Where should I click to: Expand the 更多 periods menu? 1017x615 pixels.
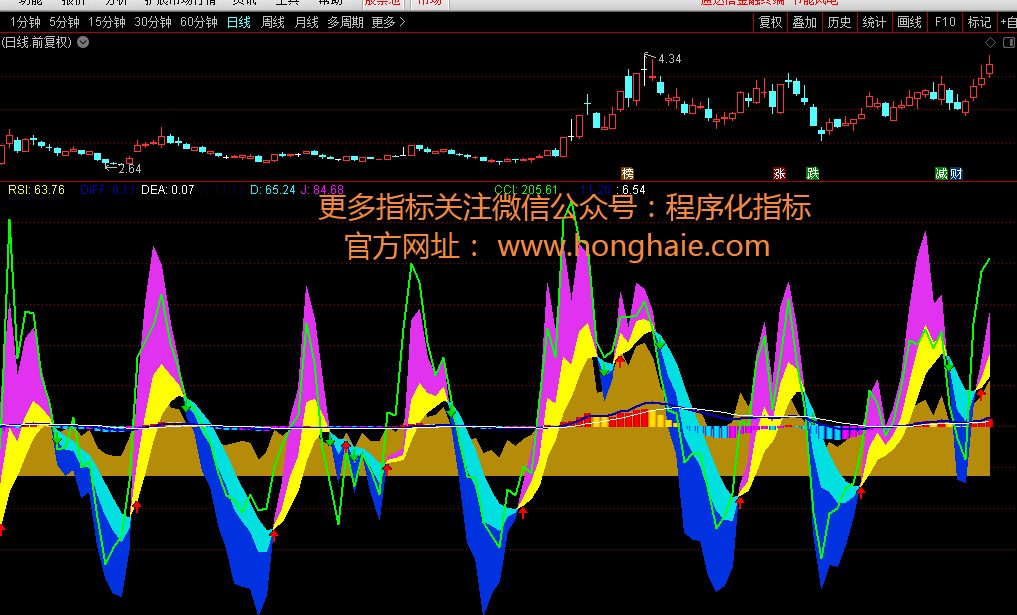387,22
